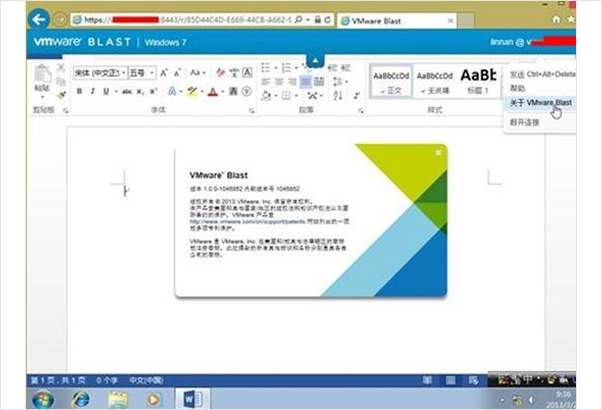The image size is (602, 410).
Task: Click the Grow Font icon
Action: 164,73
